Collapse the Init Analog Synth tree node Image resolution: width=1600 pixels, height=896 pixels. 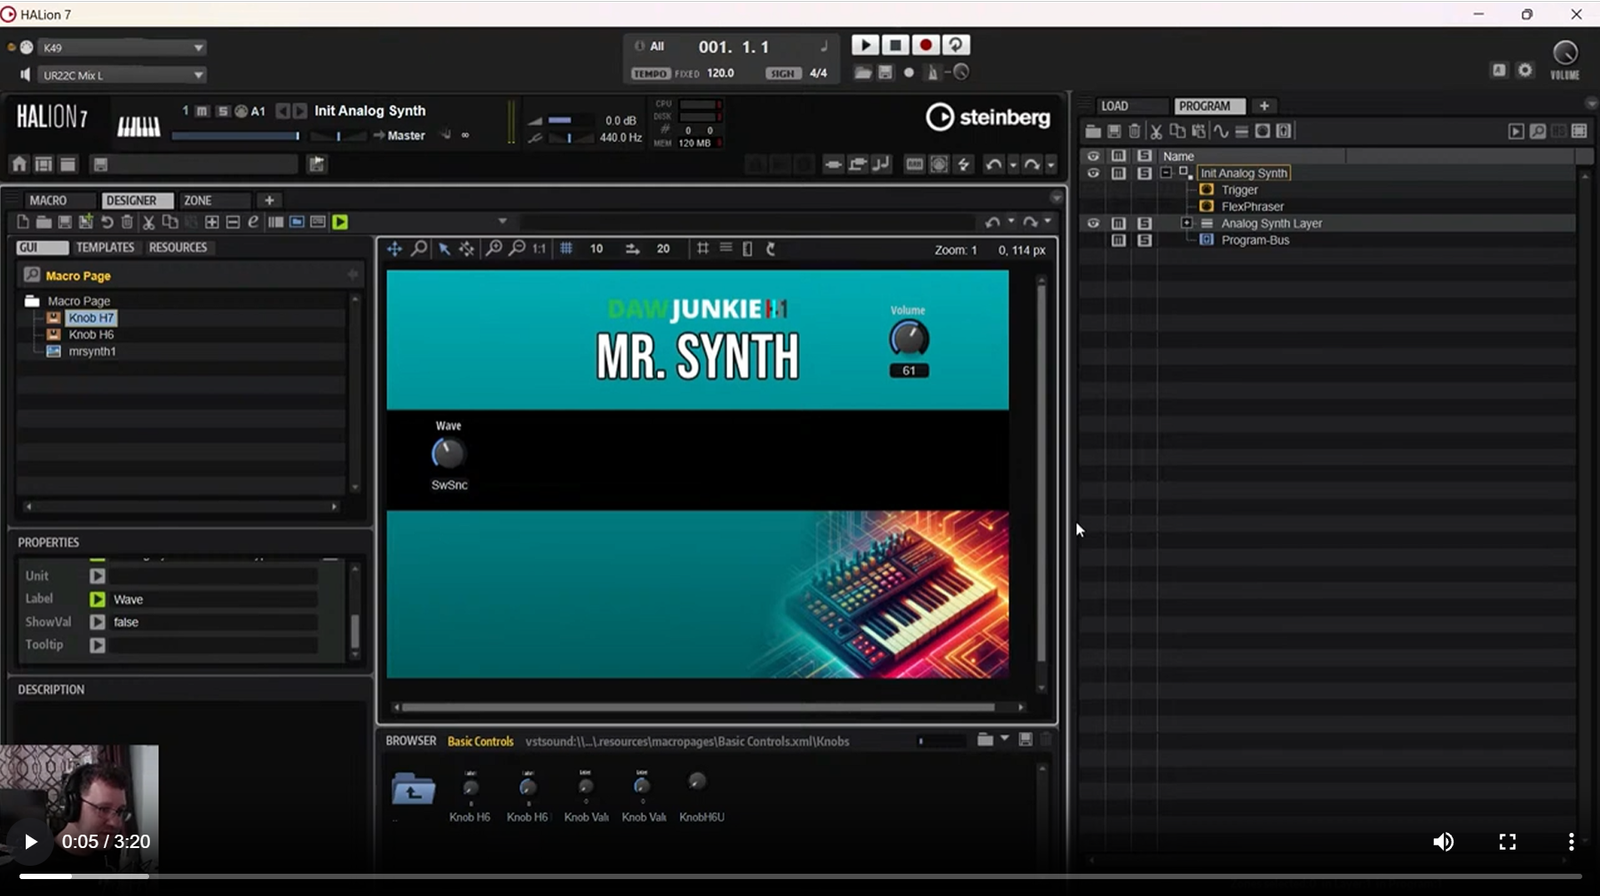(1166, 173)
